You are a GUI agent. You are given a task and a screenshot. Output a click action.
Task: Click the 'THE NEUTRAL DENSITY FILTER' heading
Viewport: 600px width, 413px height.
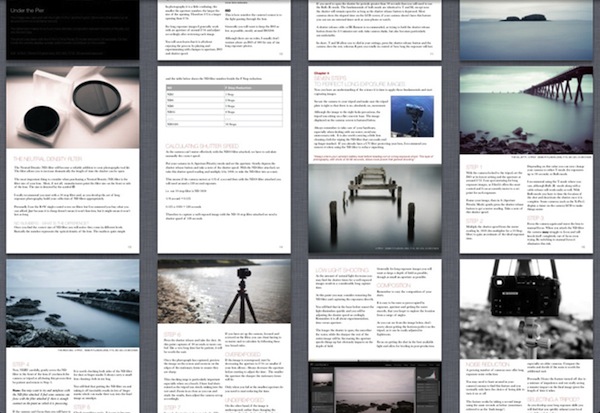click(48, 158)
